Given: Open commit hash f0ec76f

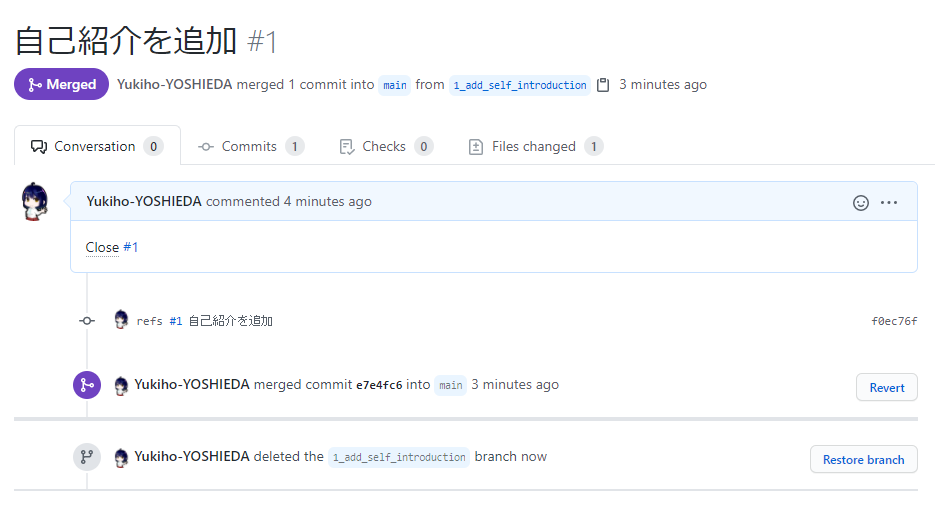Looking at the screenshot, I should coord(894,321).
